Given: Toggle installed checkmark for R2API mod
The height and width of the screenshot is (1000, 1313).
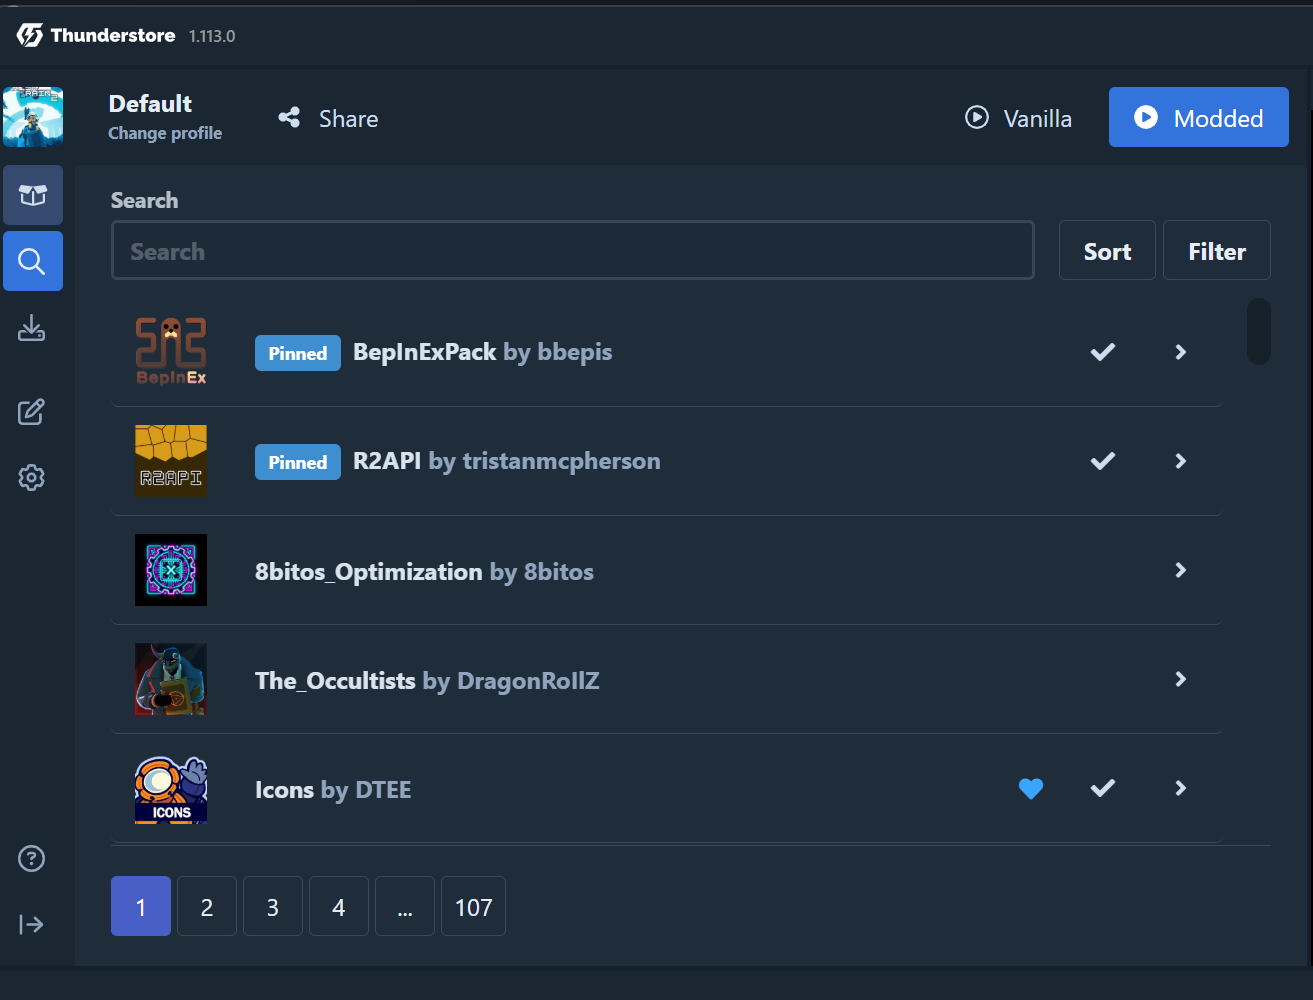Looking at the screenshot, I should pyautogui.click(x=1103, y=461).
